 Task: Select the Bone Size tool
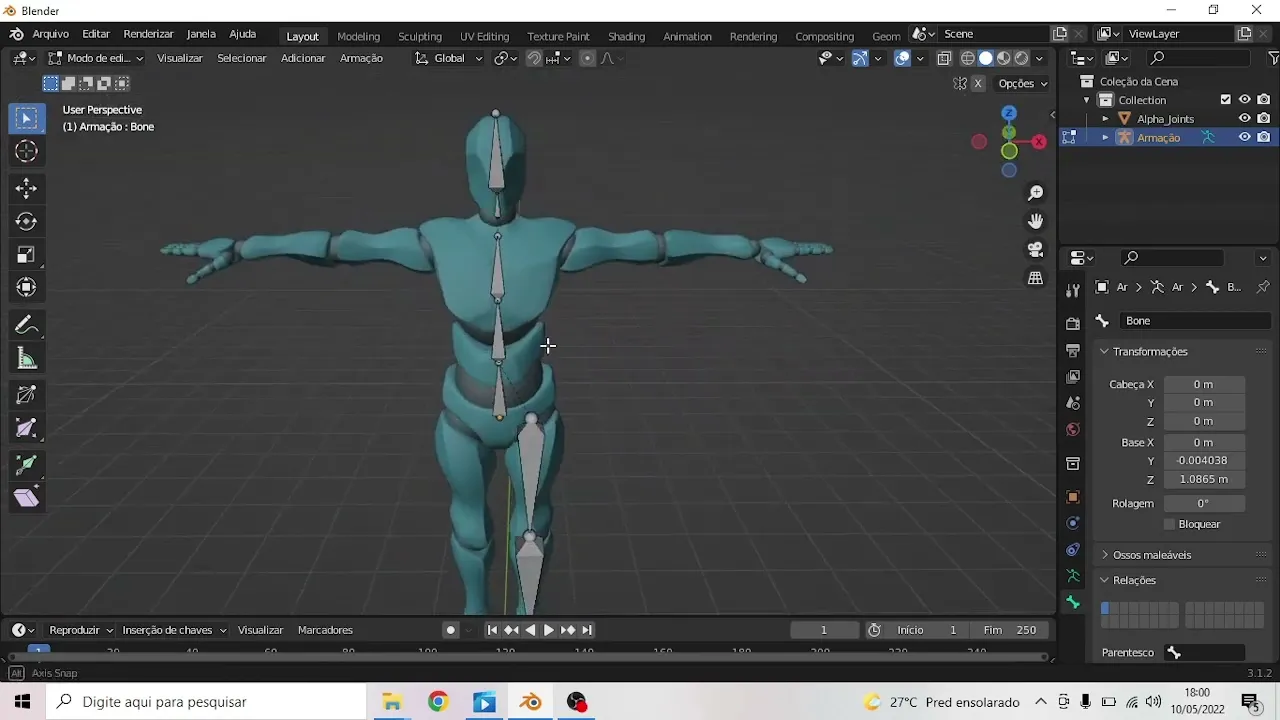click(x=26, y=428)
